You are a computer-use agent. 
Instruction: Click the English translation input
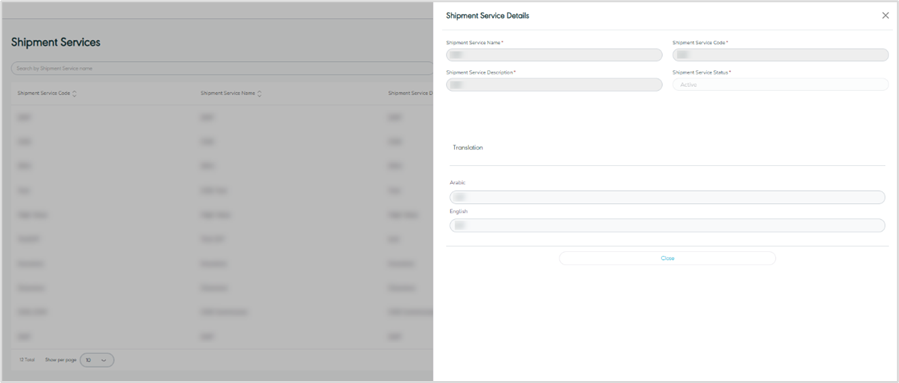tap(667, 225)
